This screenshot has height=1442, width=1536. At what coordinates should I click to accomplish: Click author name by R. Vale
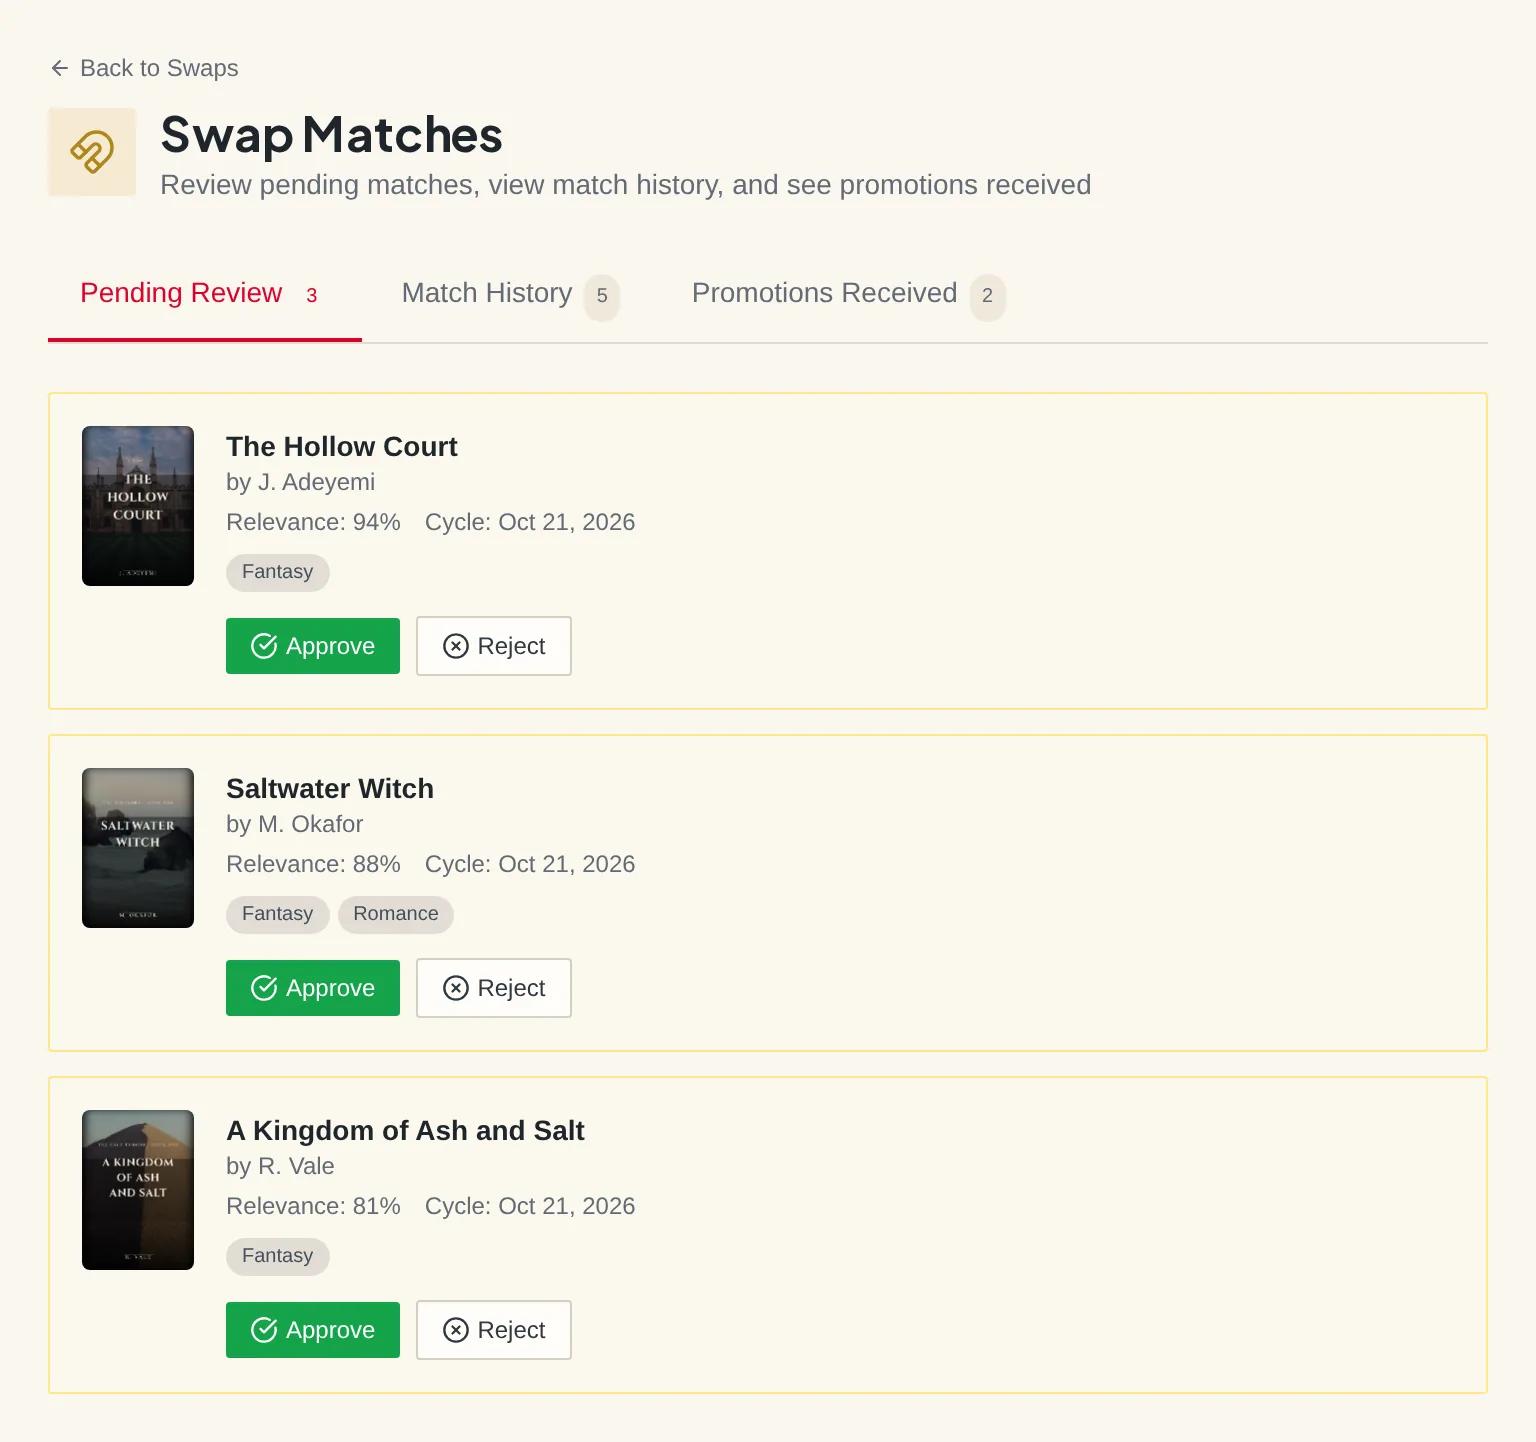click(x=280, y=1166)
